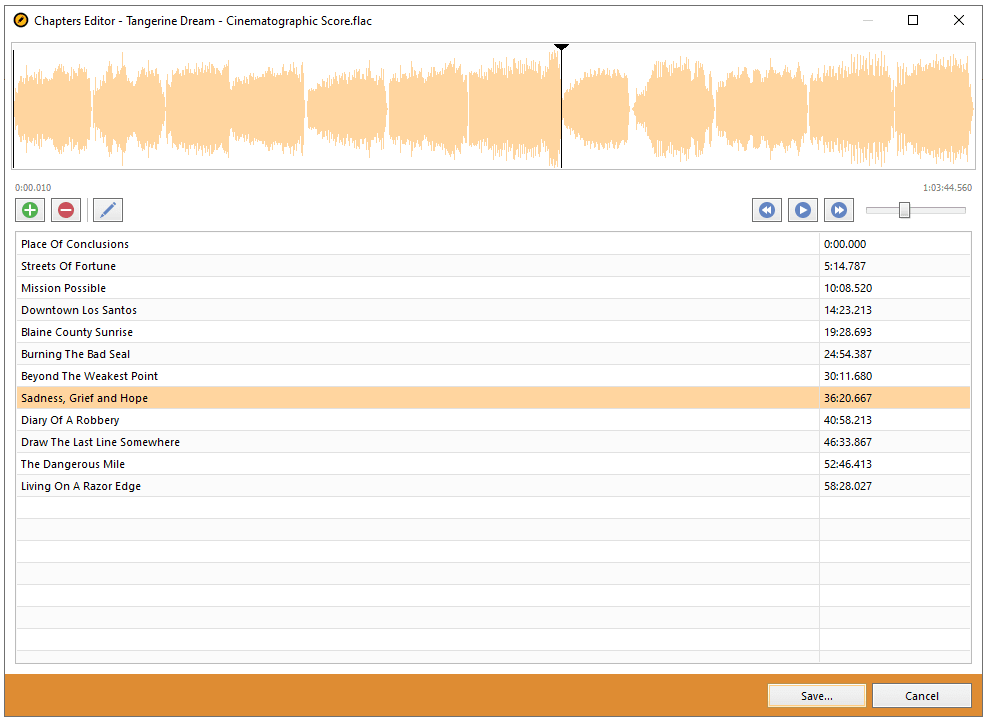Add a new chapter with the plus icon
986x721 pixels.
click(29, 210)
